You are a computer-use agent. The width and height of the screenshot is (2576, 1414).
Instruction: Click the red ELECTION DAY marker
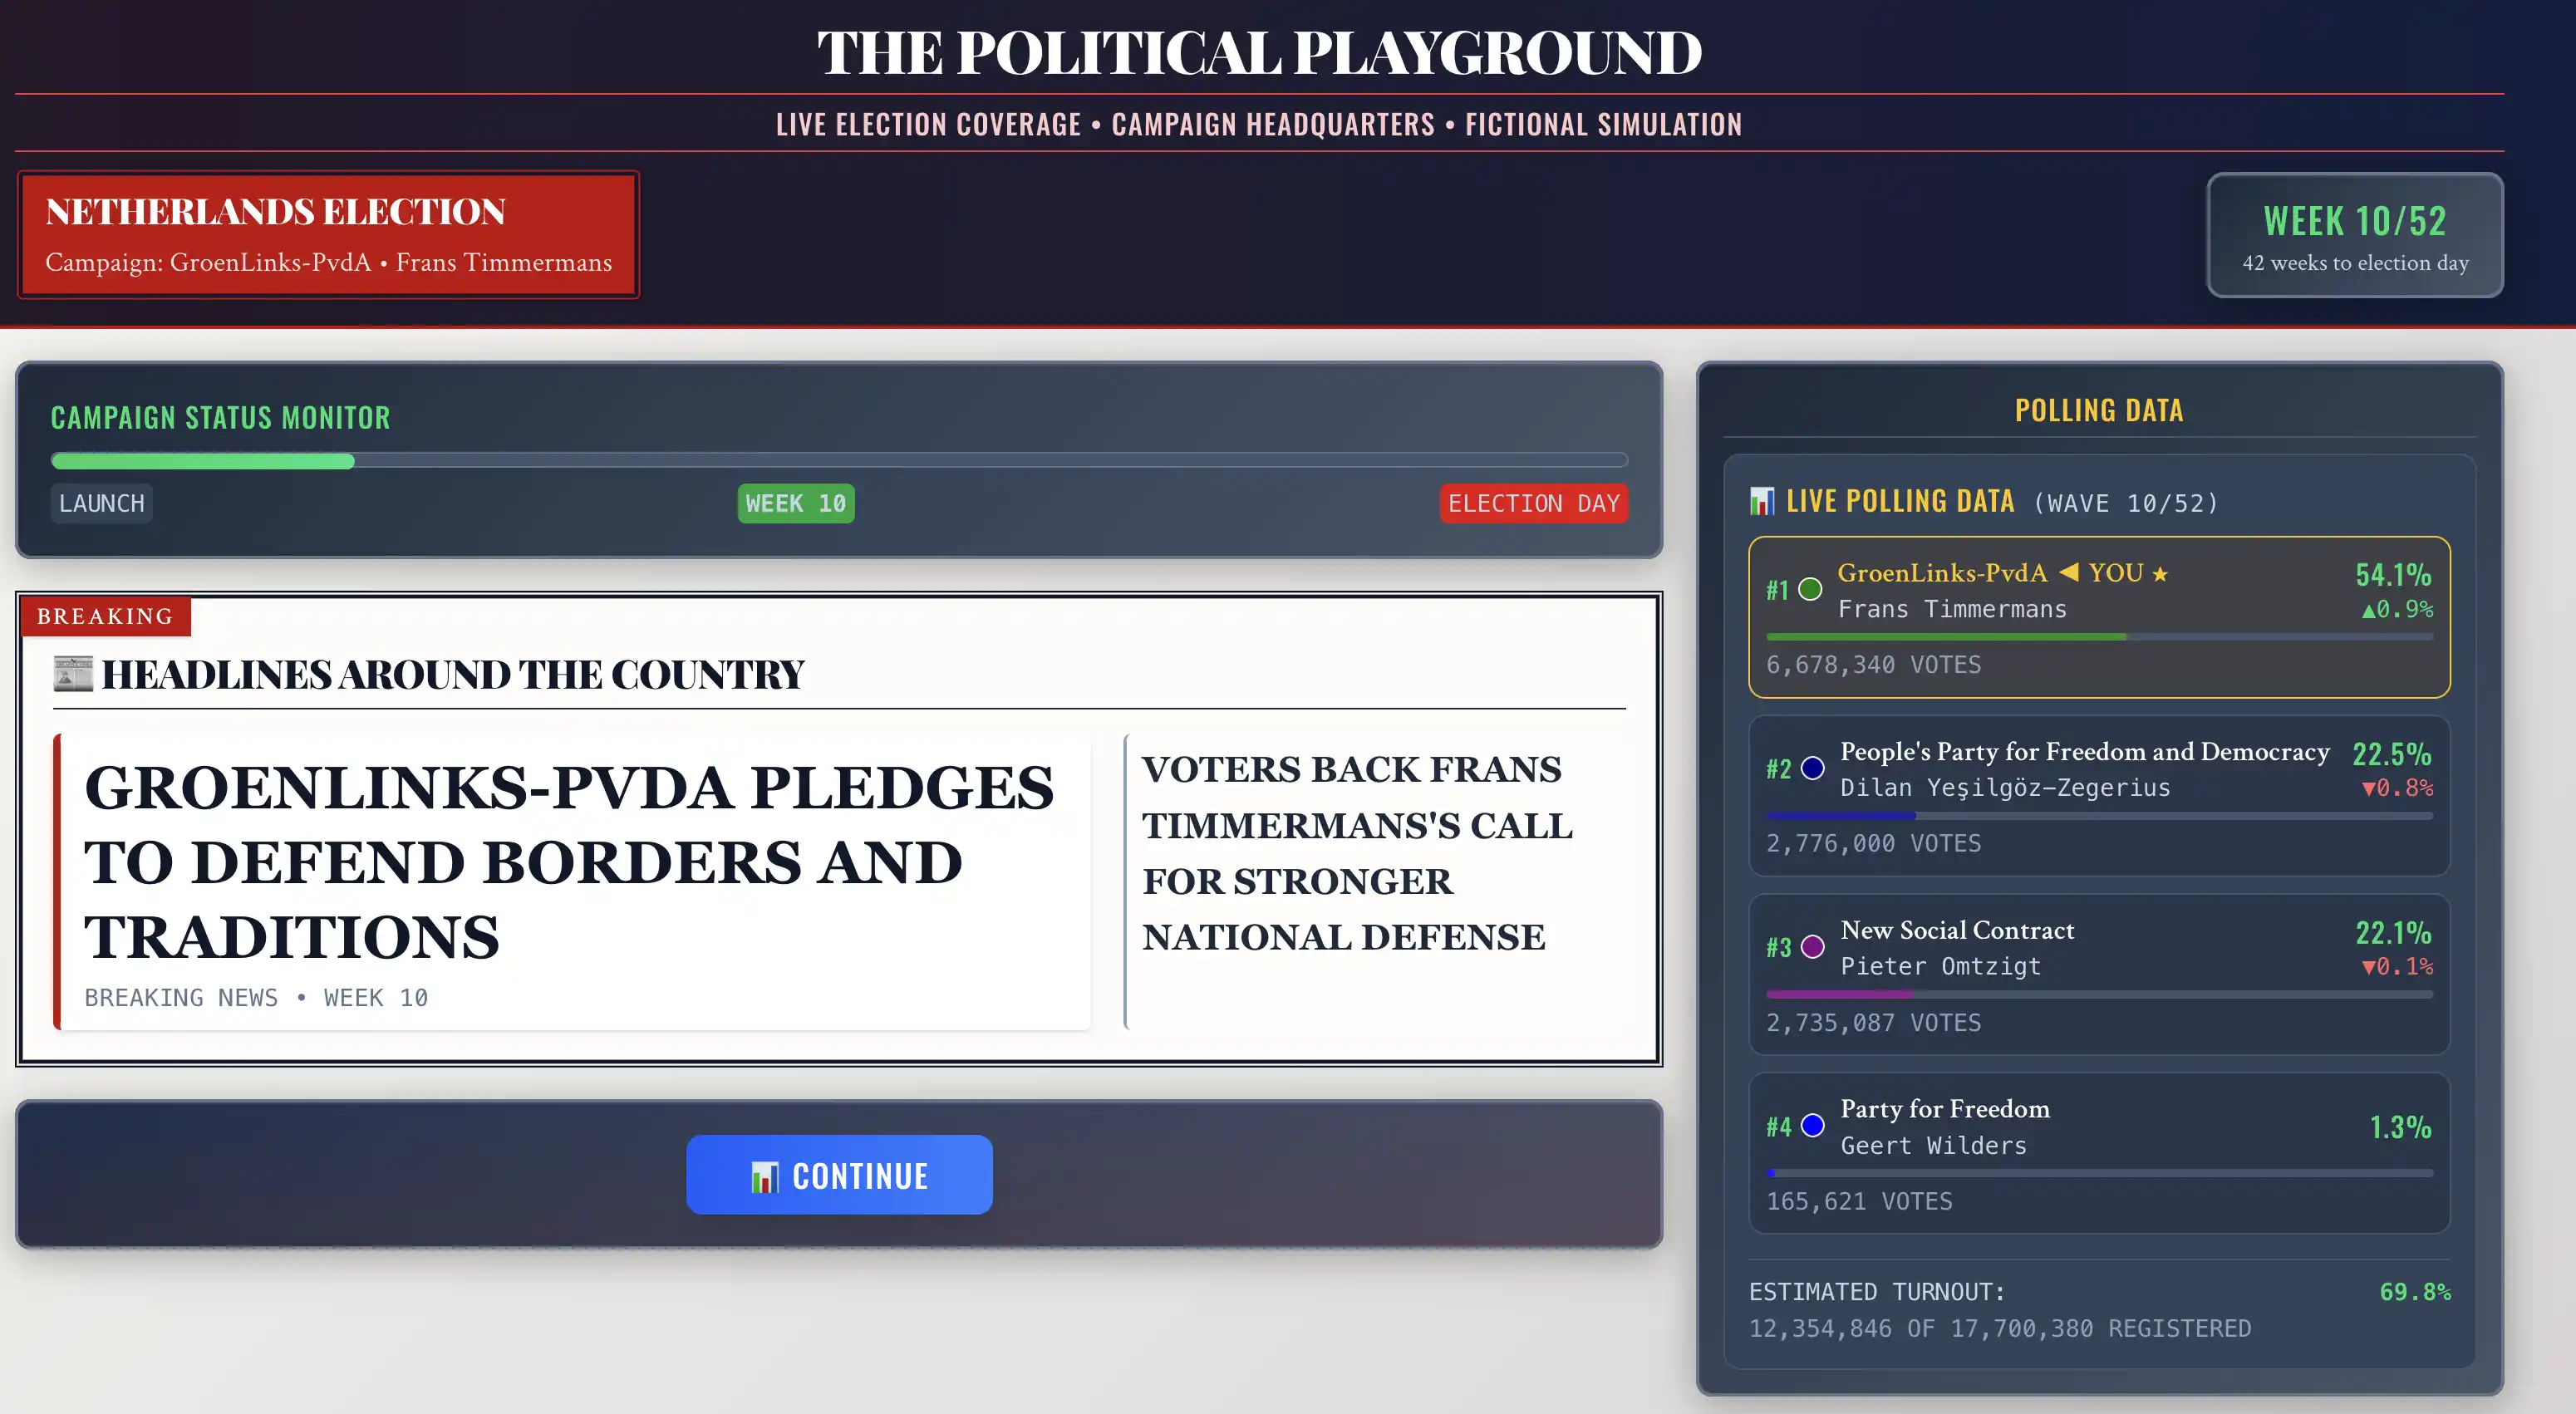tap(1534, 503)
